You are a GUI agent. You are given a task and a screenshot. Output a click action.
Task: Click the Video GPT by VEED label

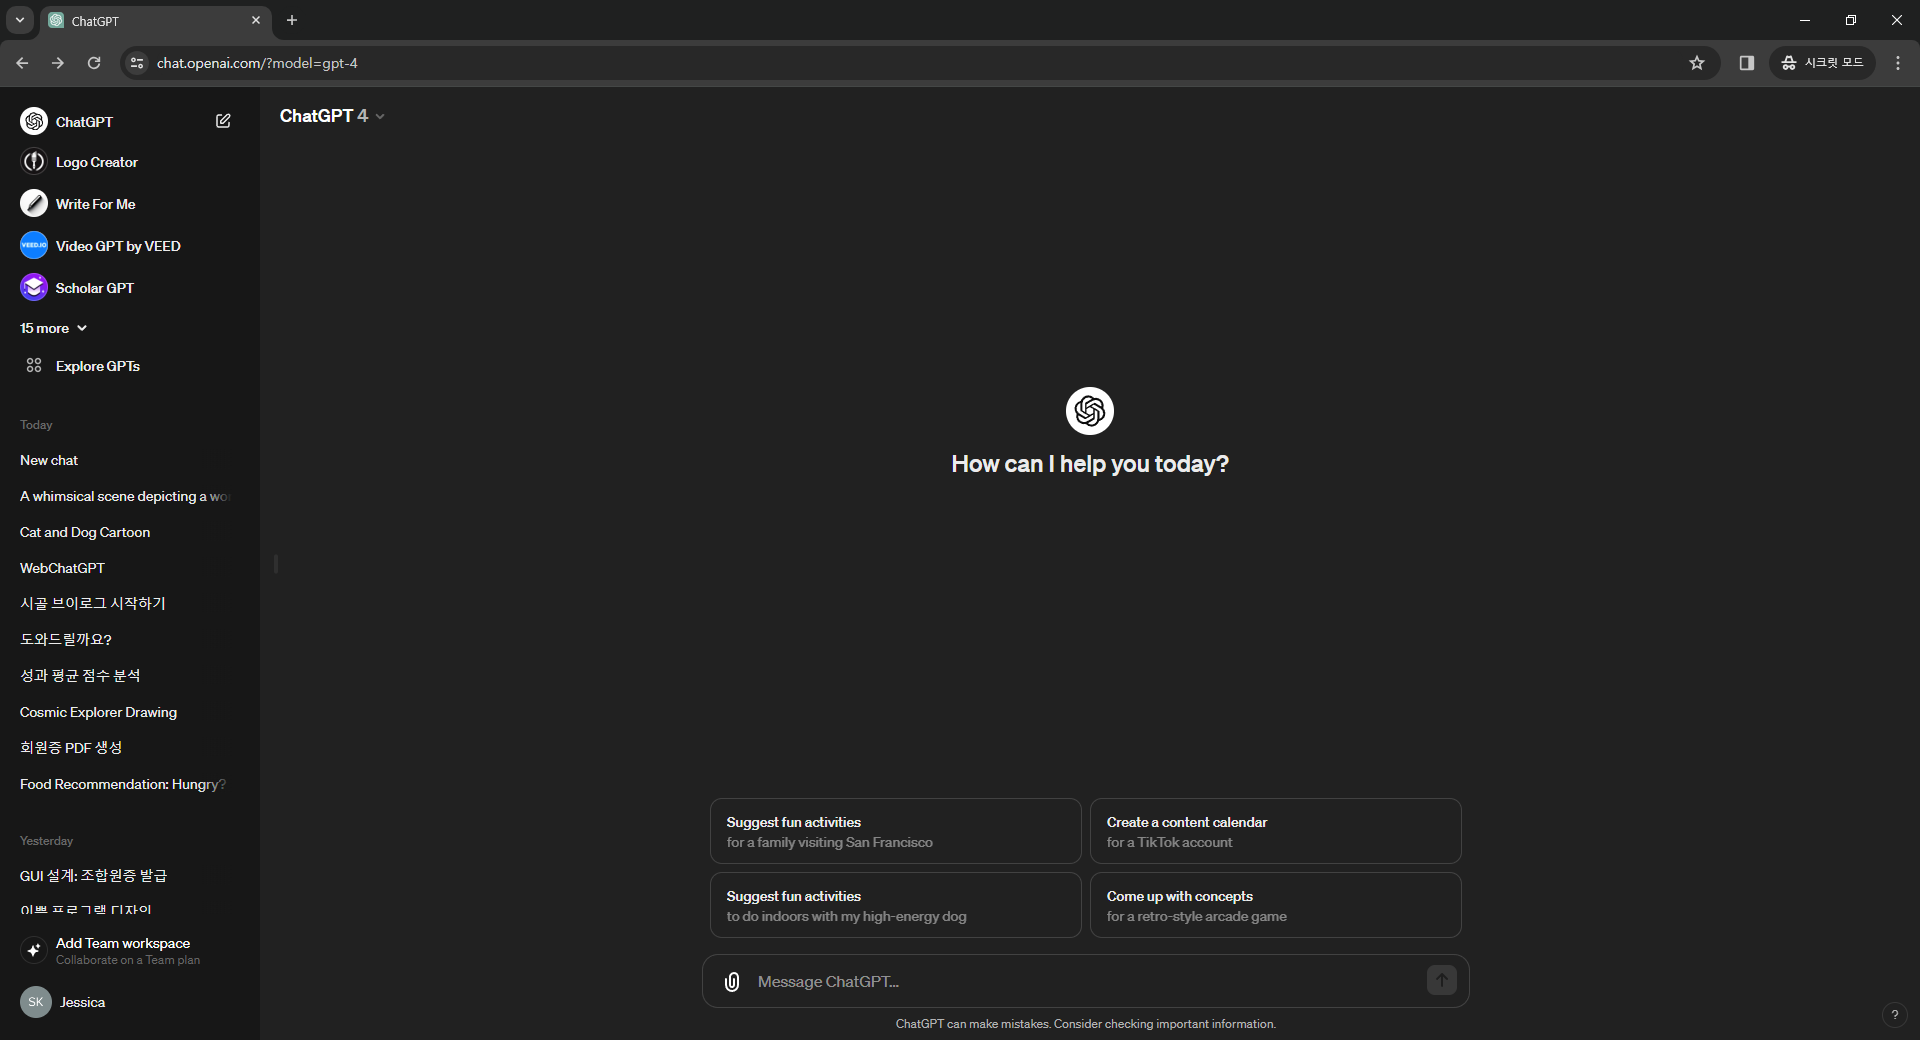118,246
